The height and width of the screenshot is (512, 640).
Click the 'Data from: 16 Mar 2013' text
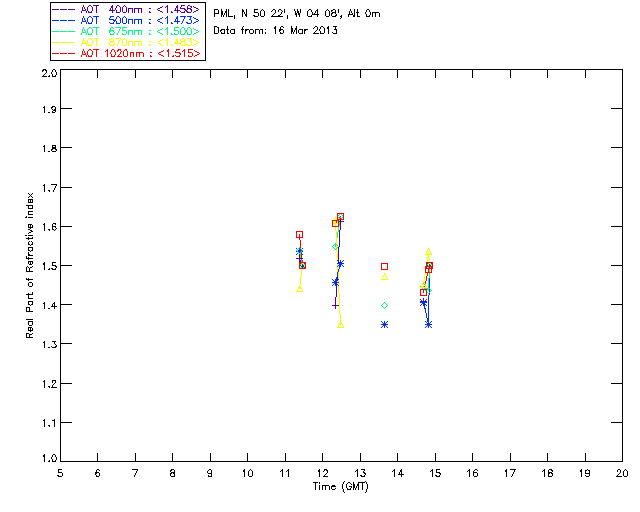(276, 31)
